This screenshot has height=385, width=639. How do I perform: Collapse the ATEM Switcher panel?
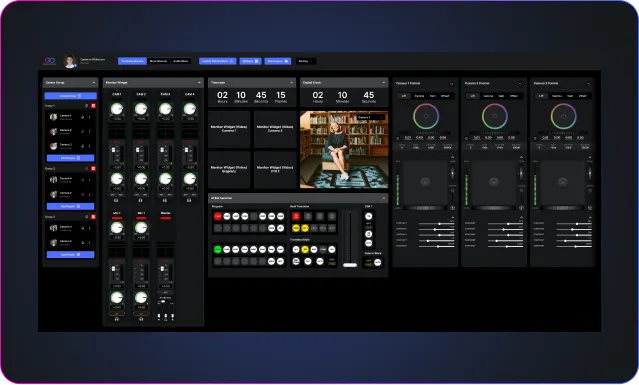point(383,198)
